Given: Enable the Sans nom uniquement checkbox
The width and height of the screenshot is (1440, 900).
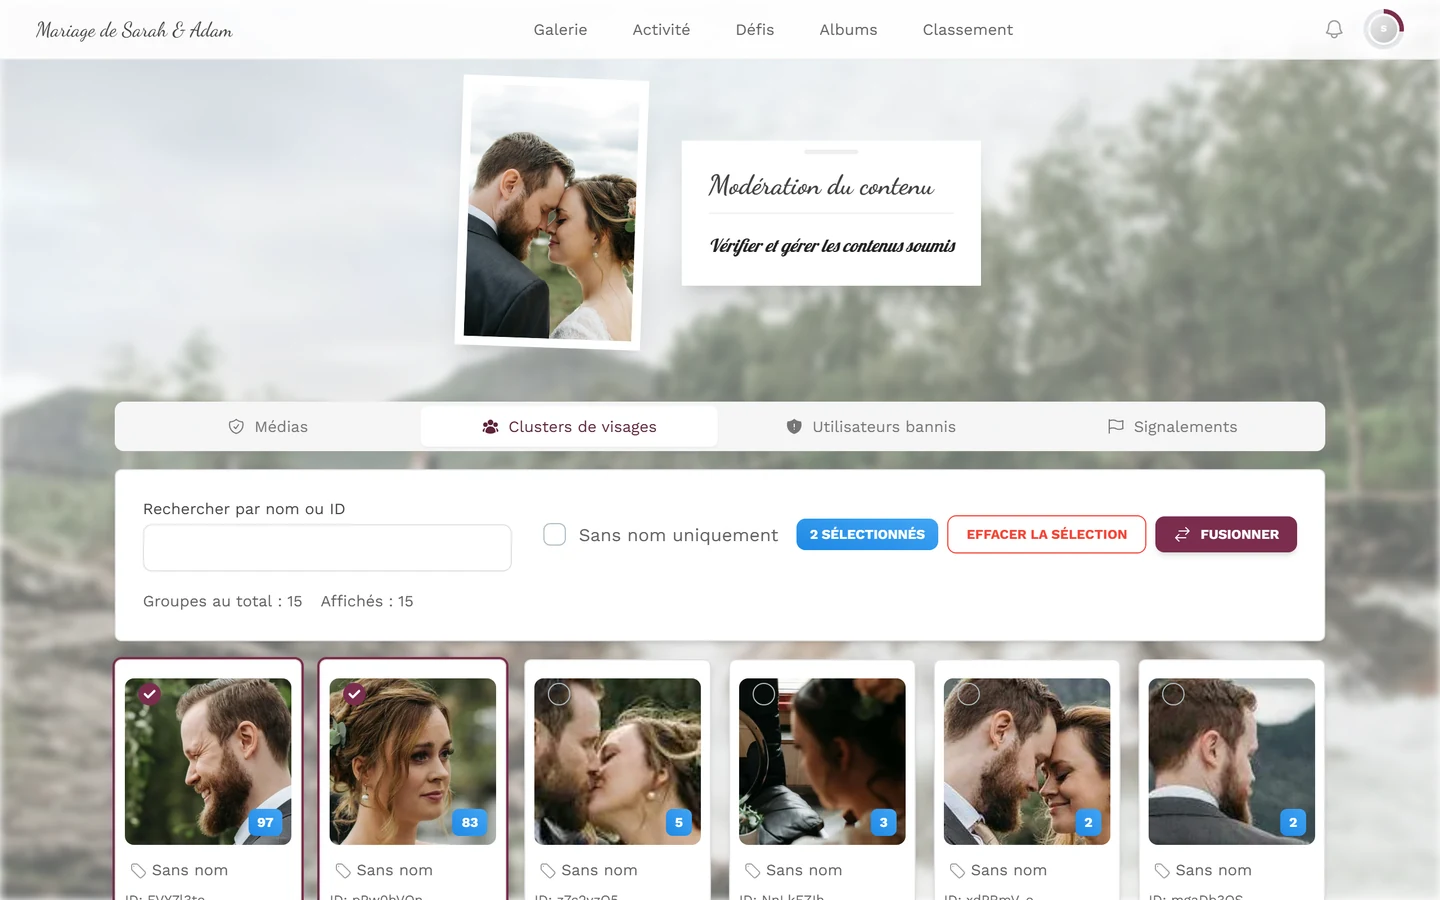Looking at the screenshot, I should (554, 534).
